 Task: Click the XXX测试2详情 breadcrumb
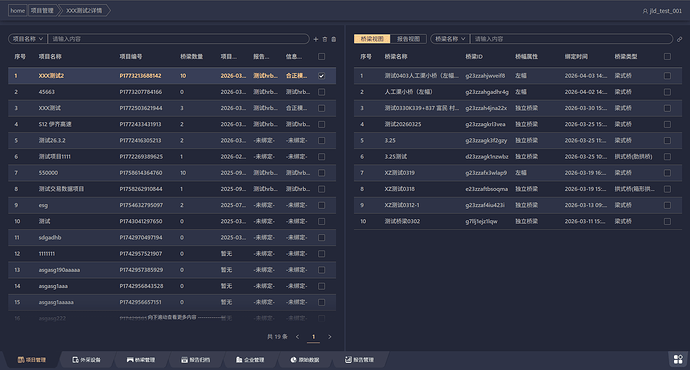pyautogui.click(x=84, y=11)
